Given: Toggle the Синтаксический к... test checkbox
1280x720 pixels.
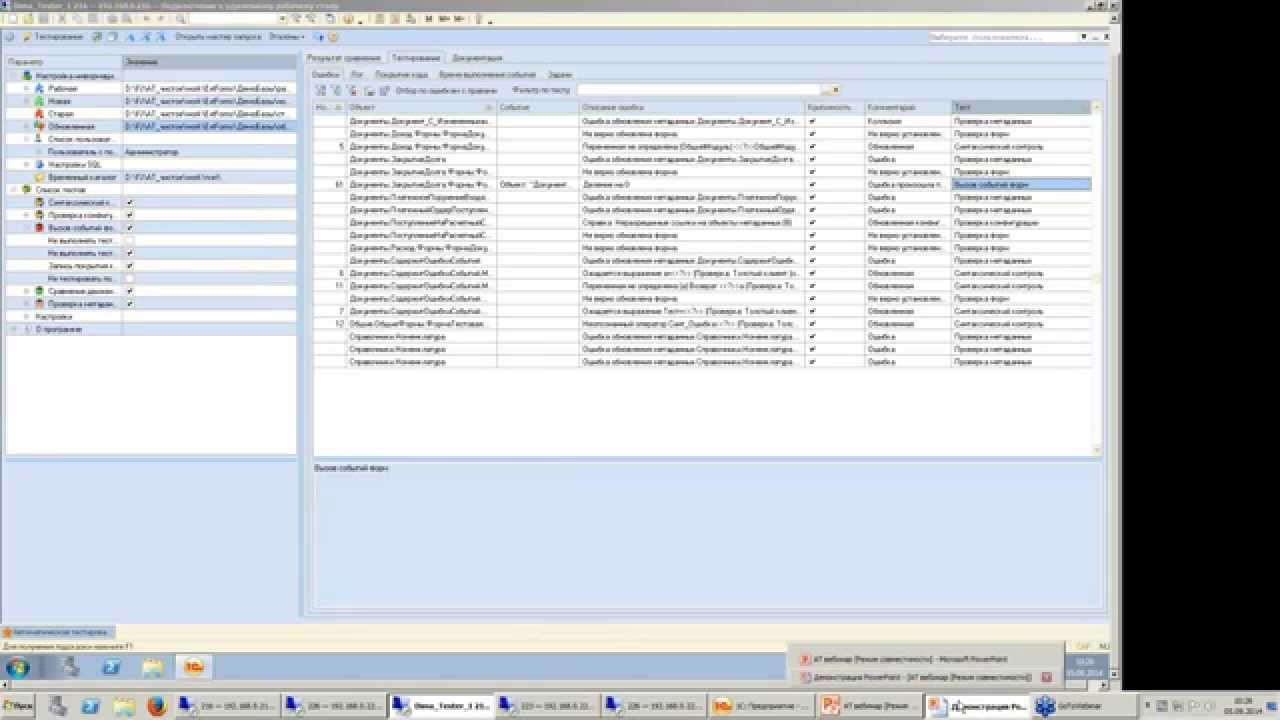Looking at the screenshot, I should 130,202.
